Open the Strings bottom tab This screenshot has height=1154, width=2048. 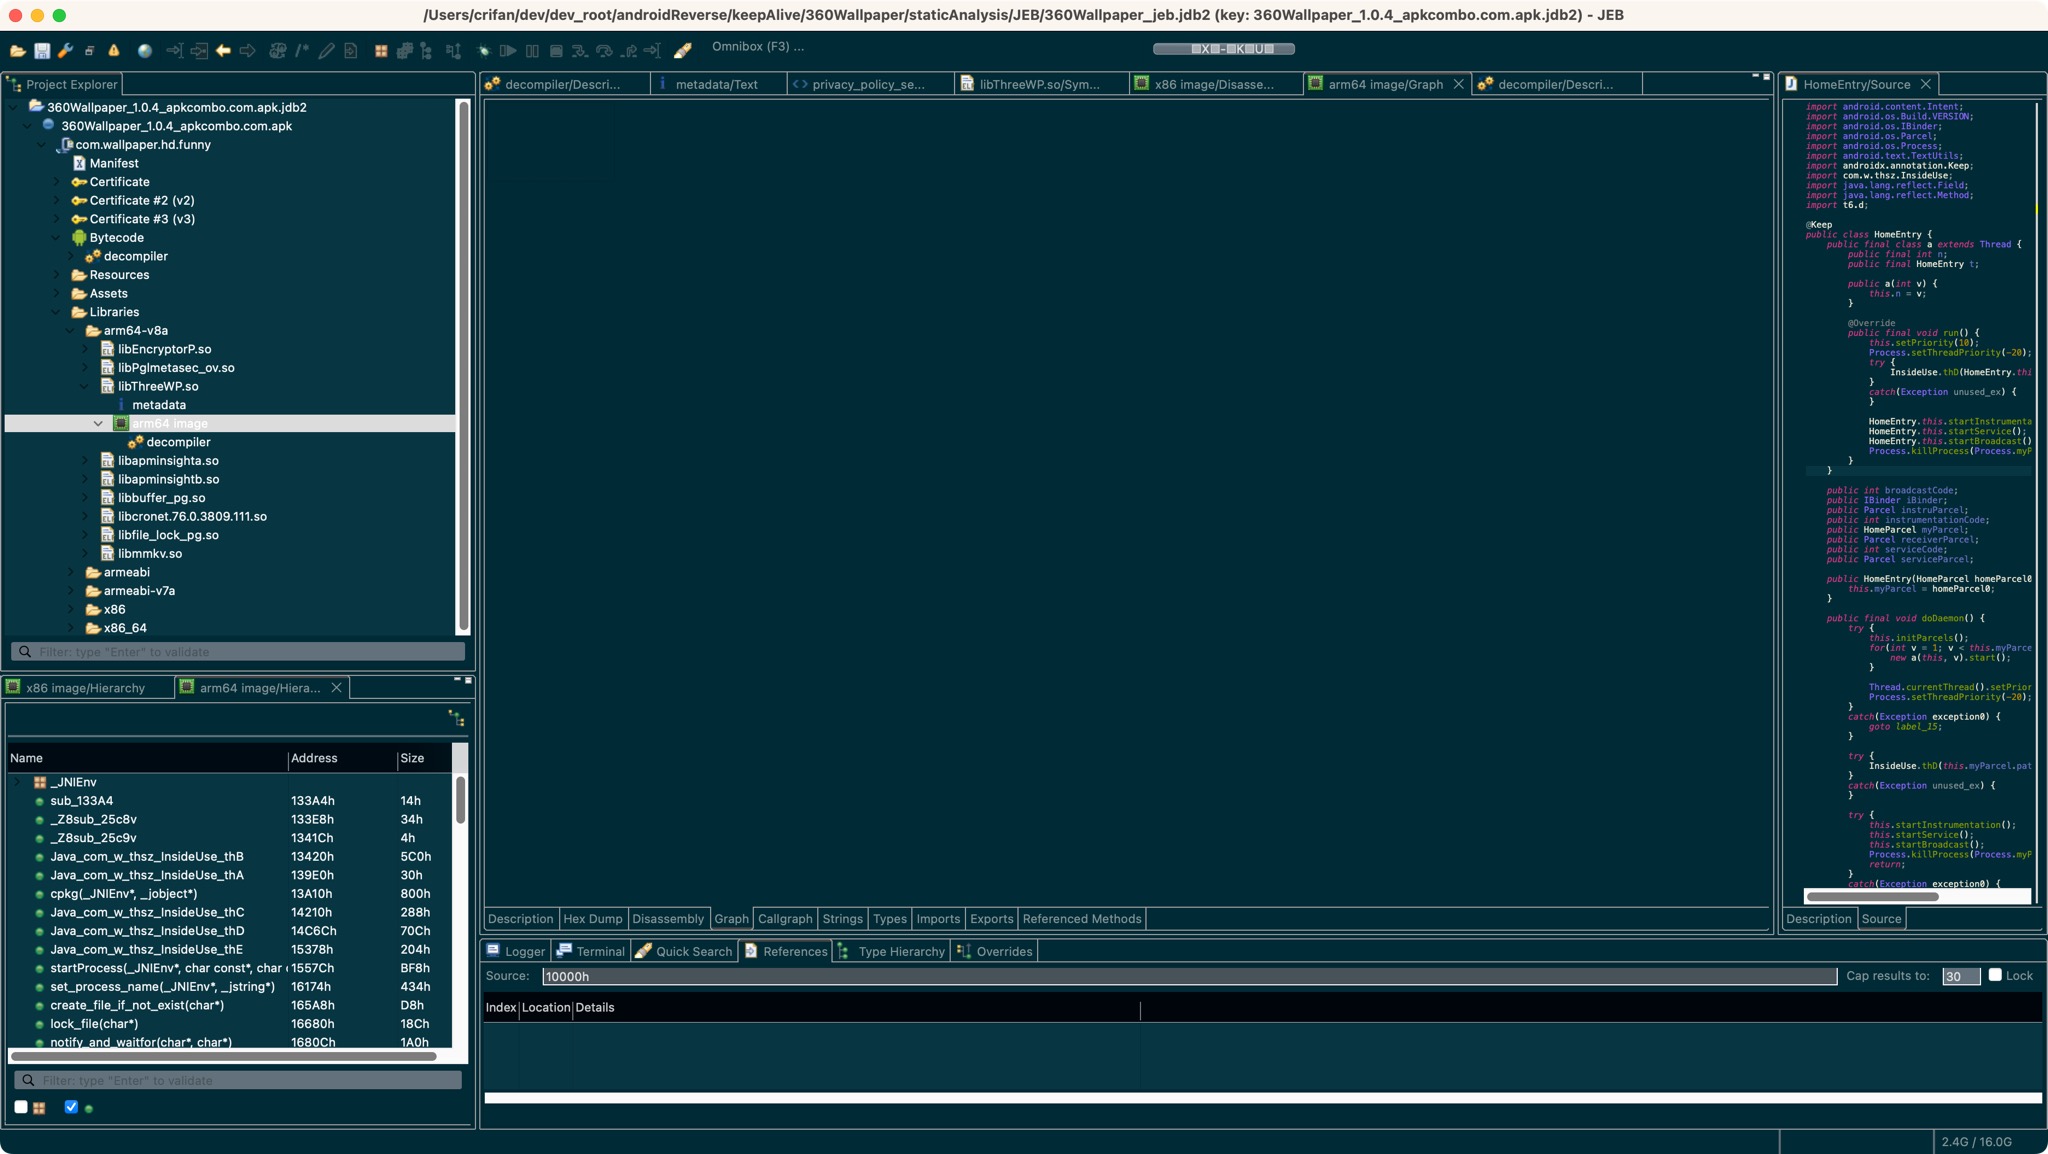[842, 918]
